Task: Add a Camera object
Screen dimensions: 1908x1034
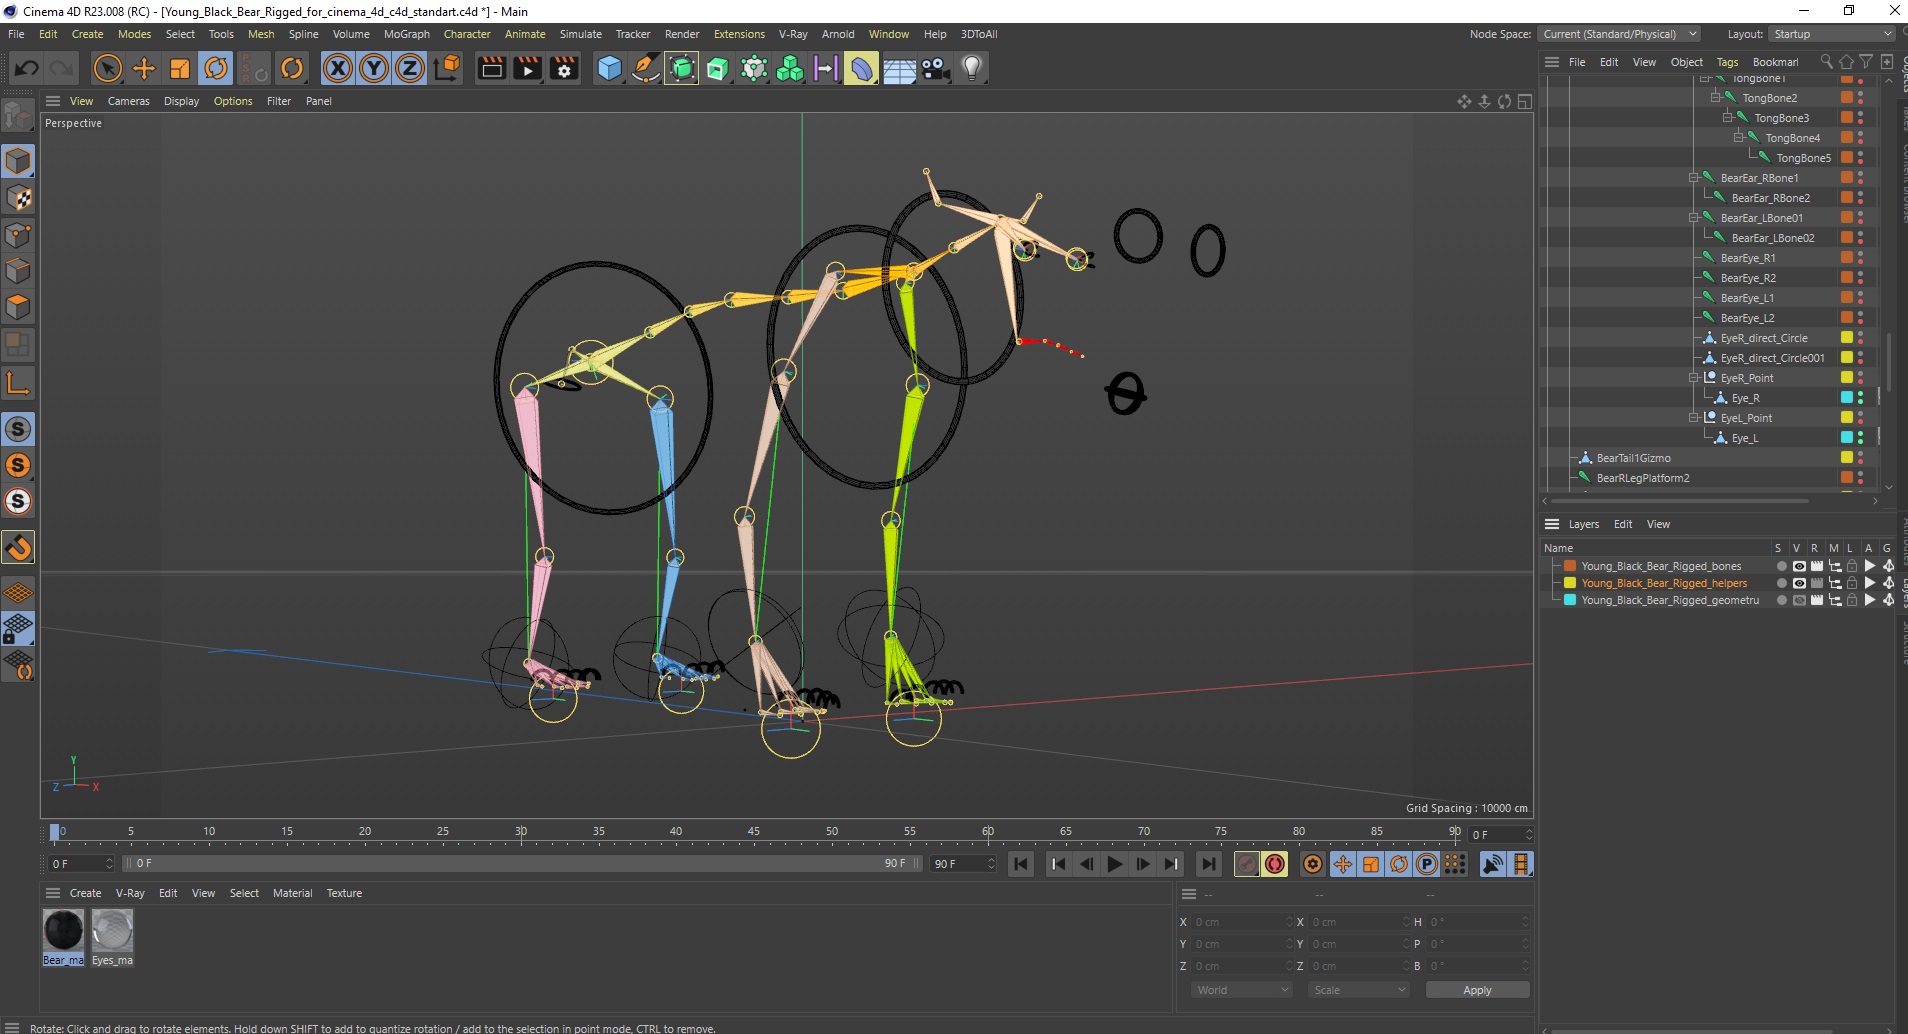Action: [x=935, y=68]
